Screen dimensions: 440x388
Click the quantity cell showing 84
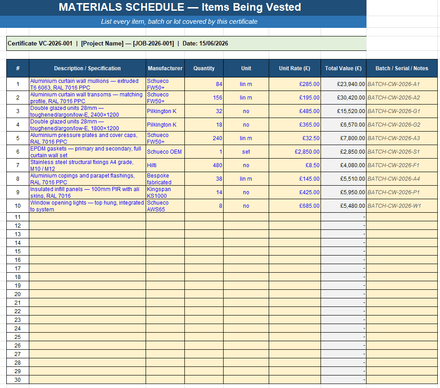(204, 84)
